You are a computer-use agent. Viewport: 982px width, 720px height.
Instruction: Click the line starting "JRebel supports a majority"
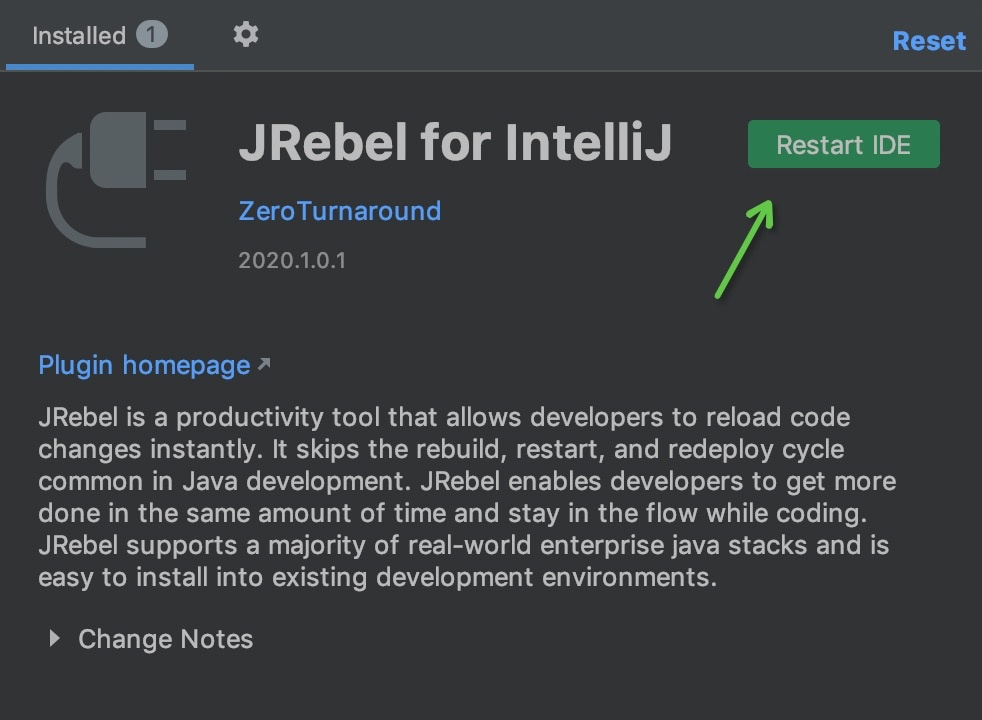point(463,546)
